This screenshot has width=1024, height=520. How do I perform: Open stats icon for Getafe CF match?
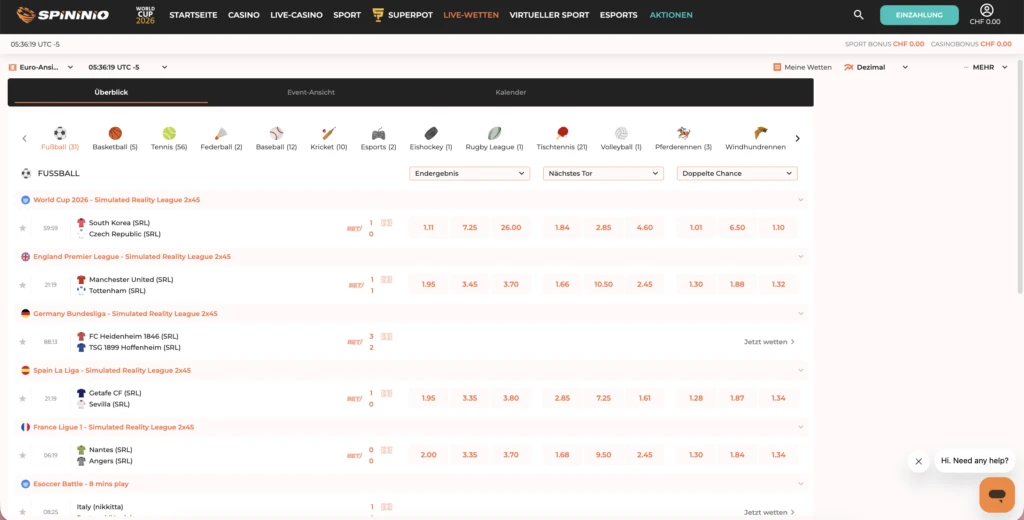coord(386,393)
